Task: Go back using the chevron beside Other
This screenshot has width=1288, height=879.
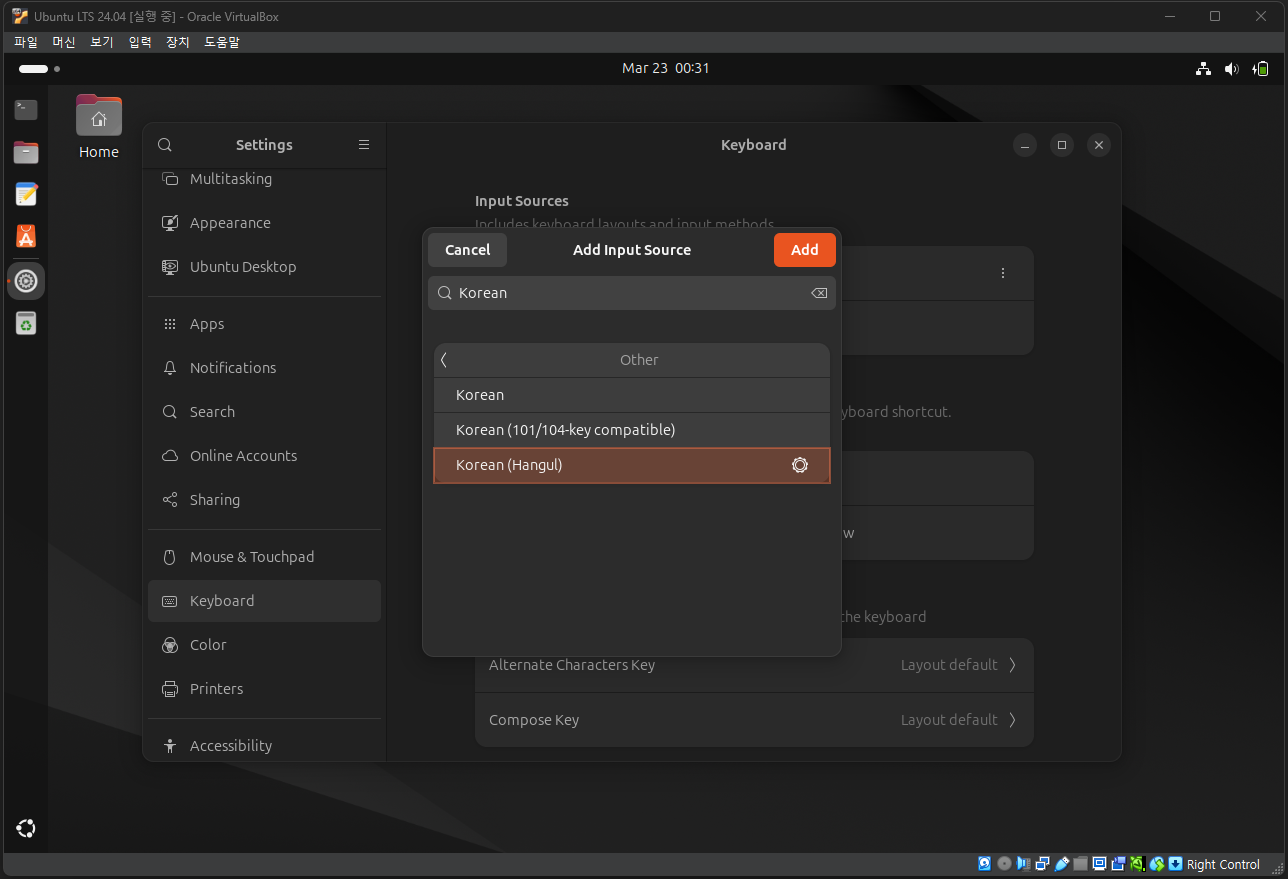Action: point(444,360)
